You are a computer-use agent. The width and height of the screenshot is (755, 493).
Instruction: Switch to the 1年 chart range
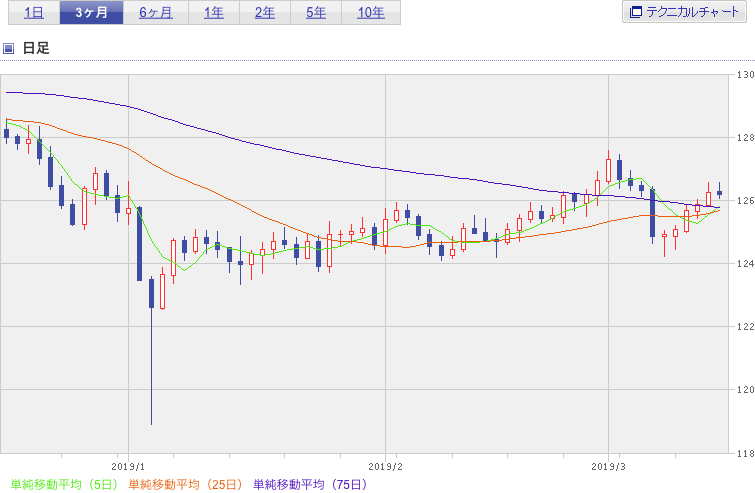(214, 13)
